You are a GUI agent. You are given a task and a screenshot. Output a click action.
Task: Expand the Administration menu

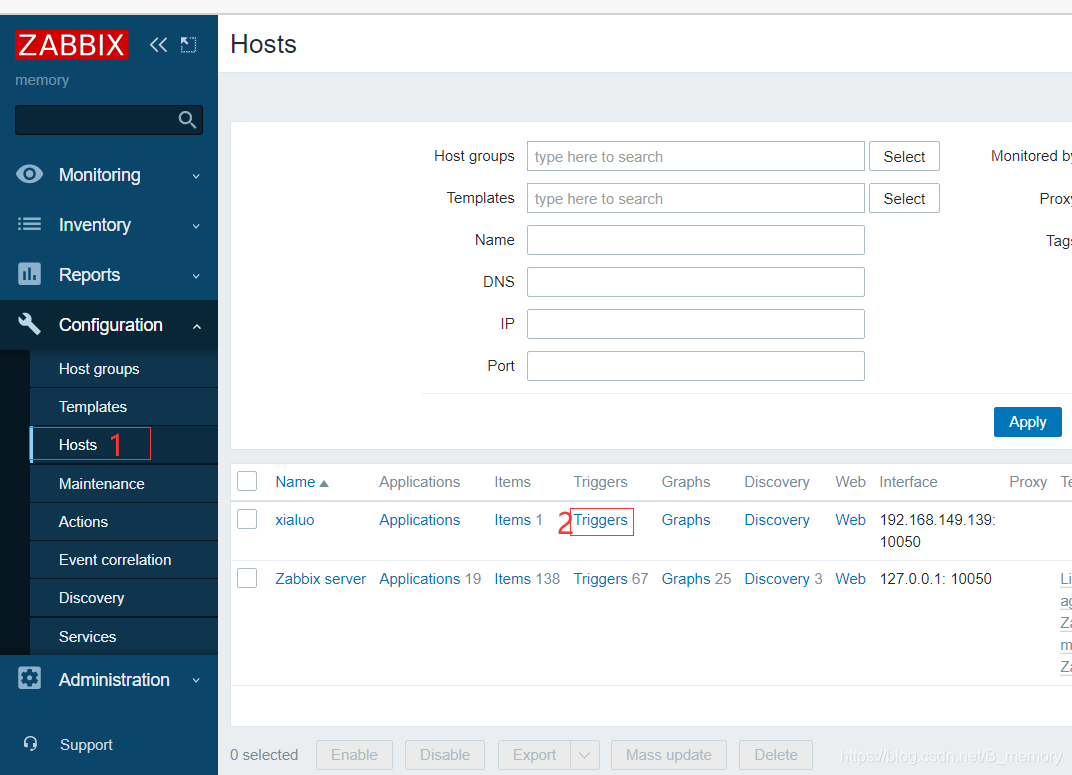[109, 679]
